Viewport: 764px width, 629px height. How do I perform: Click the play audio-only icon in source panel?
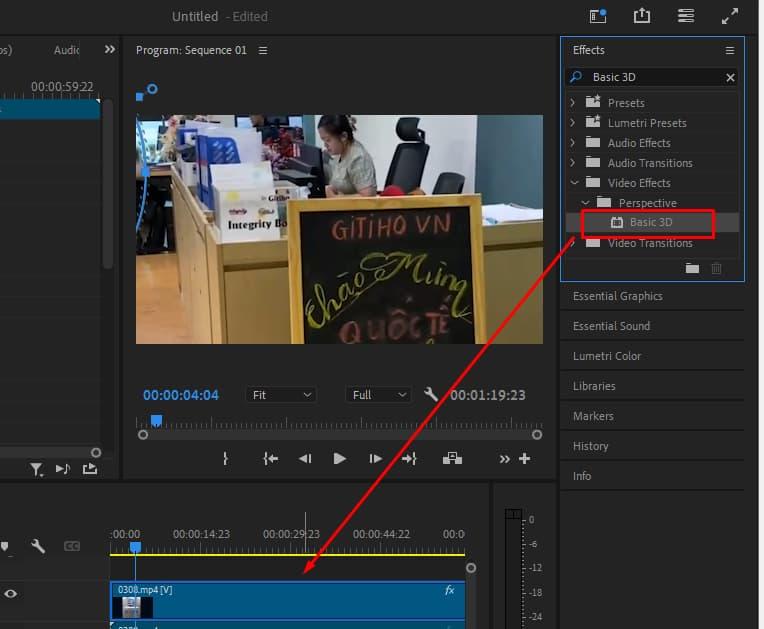[x=63, y=469]
